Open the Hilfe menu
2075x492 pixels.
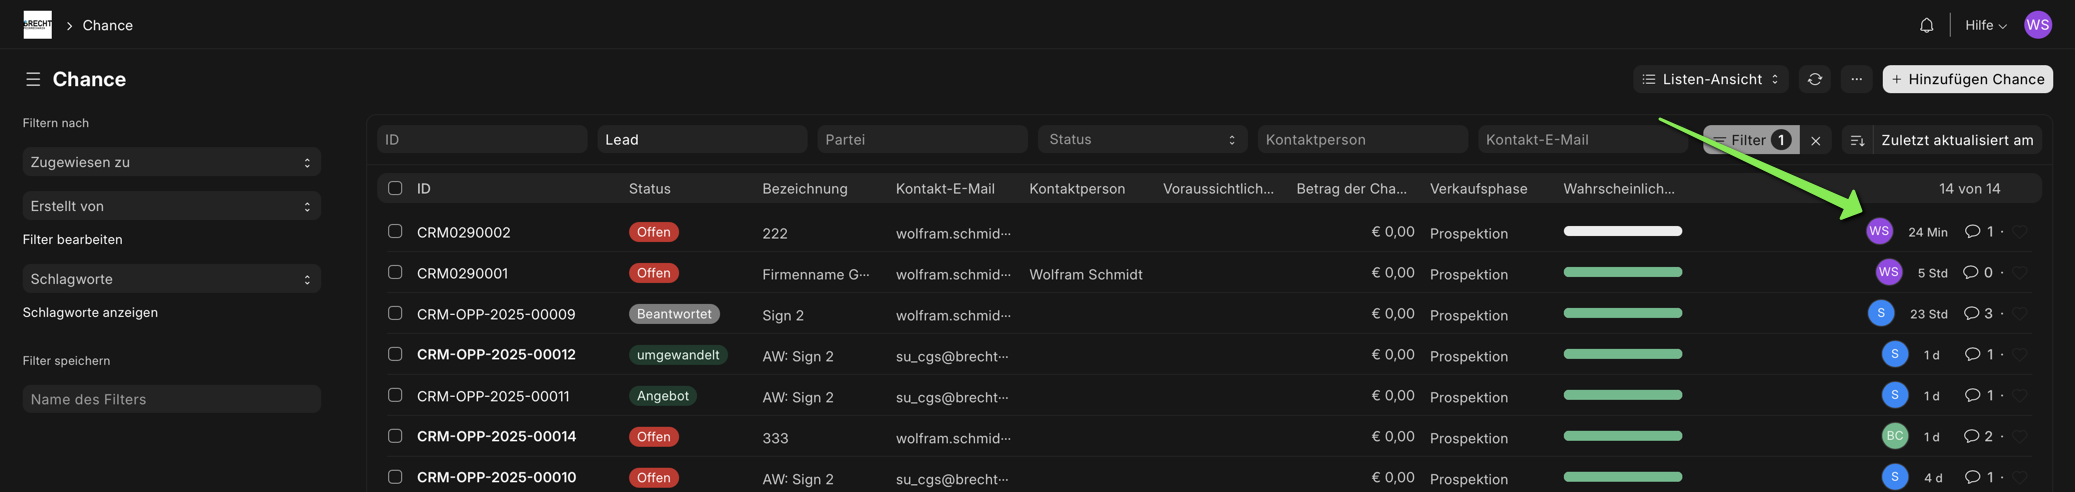click(1985, 25)
